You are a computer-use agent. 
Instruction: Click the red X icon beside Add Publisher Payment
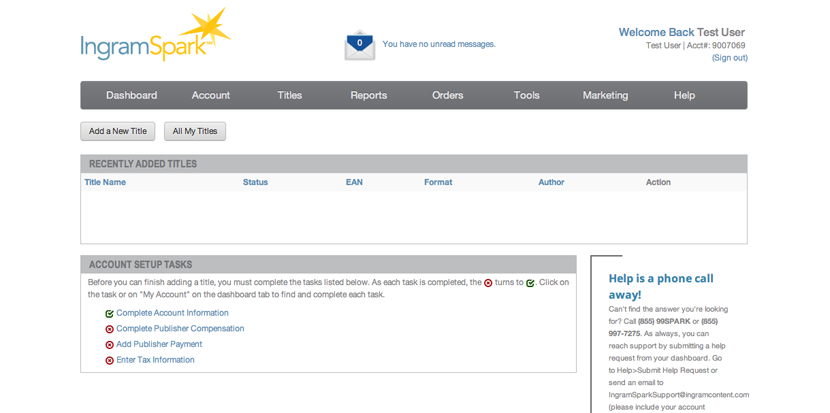click(110, 345)
